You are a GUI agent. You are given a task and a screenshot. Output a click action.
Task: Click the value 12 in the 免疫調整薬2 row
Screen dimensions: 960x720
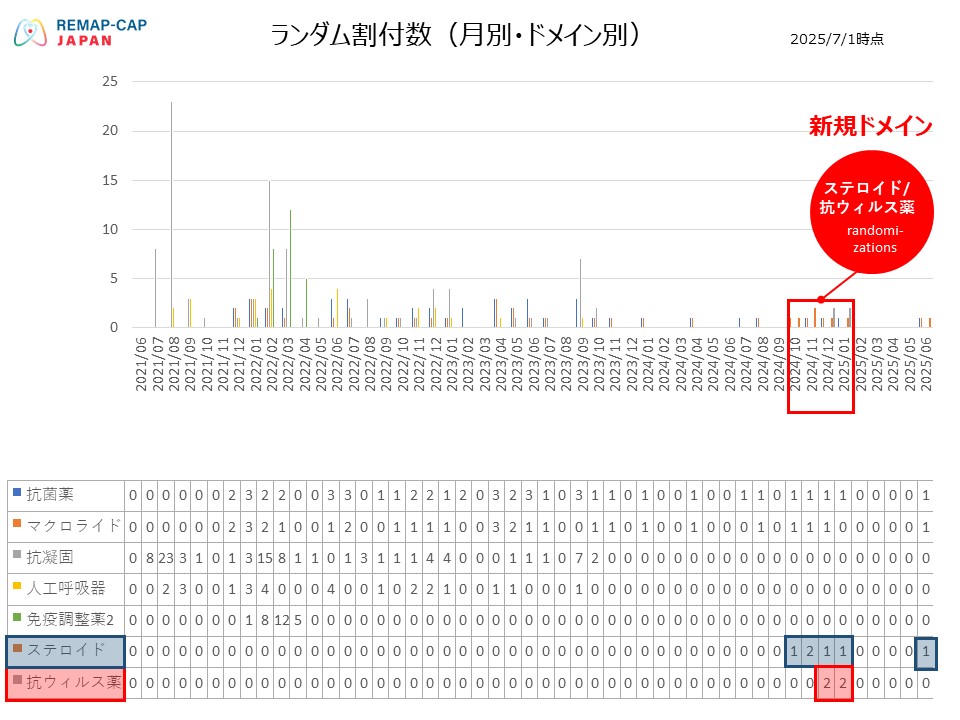tap(282, 620)
